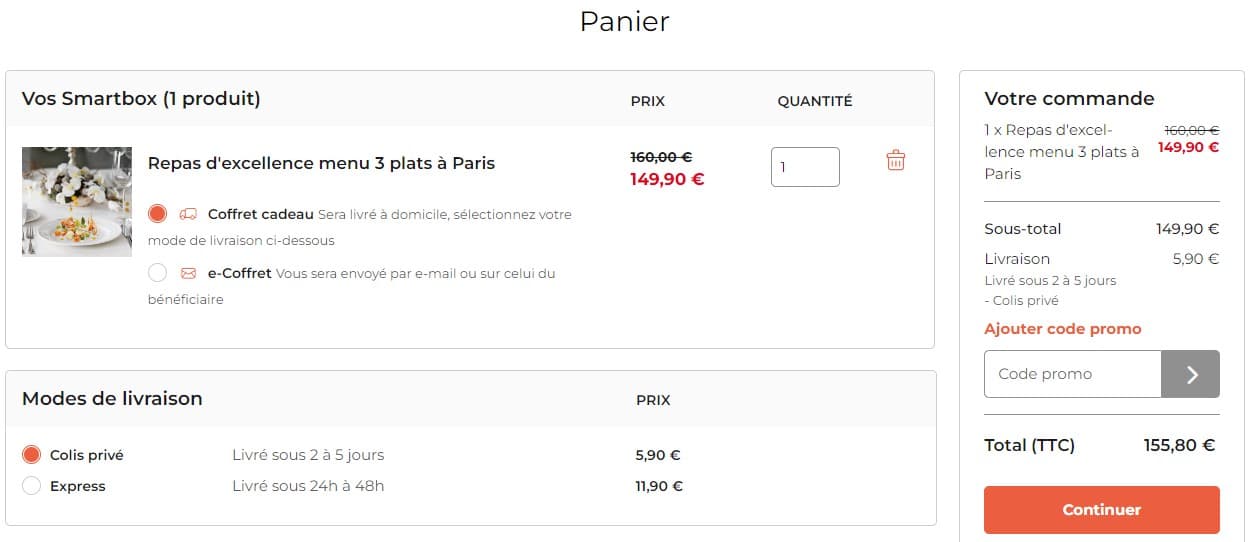1252x542 pixels.
Task: Click the quantity input field
Action: (x=804, y=167)
